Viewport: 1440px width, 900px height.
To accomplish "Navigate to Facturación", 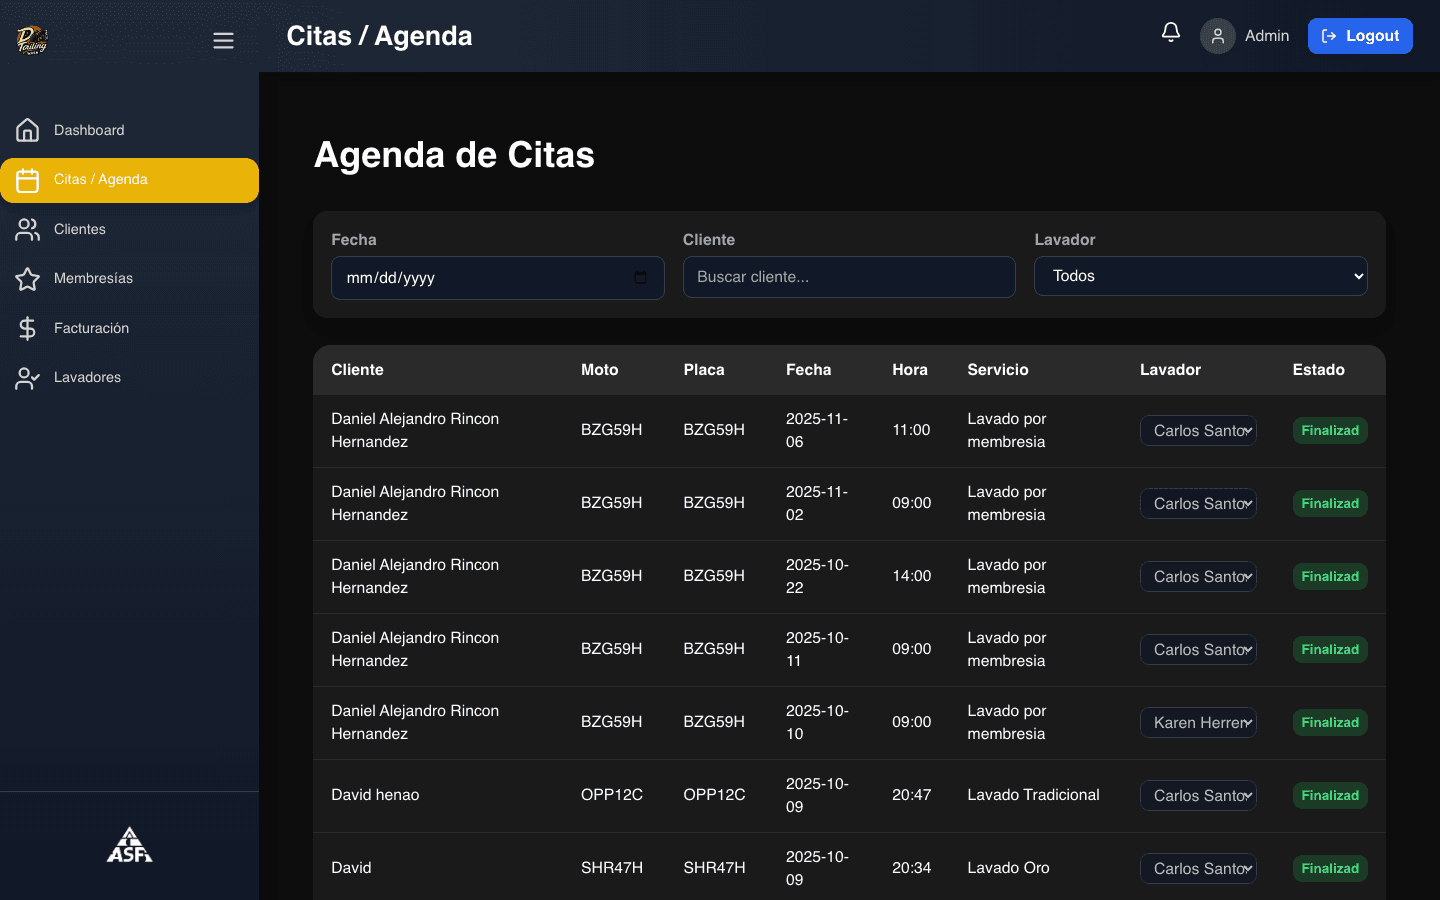I will tap(129, 328).
